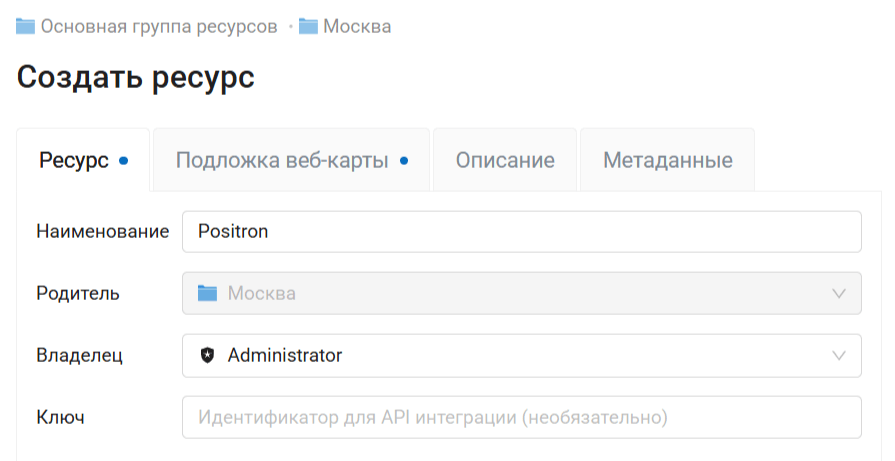This screenshot has height=461, width=895.
Task: Click the blue dot on Ресурс tab
Action: click(123, 160)
